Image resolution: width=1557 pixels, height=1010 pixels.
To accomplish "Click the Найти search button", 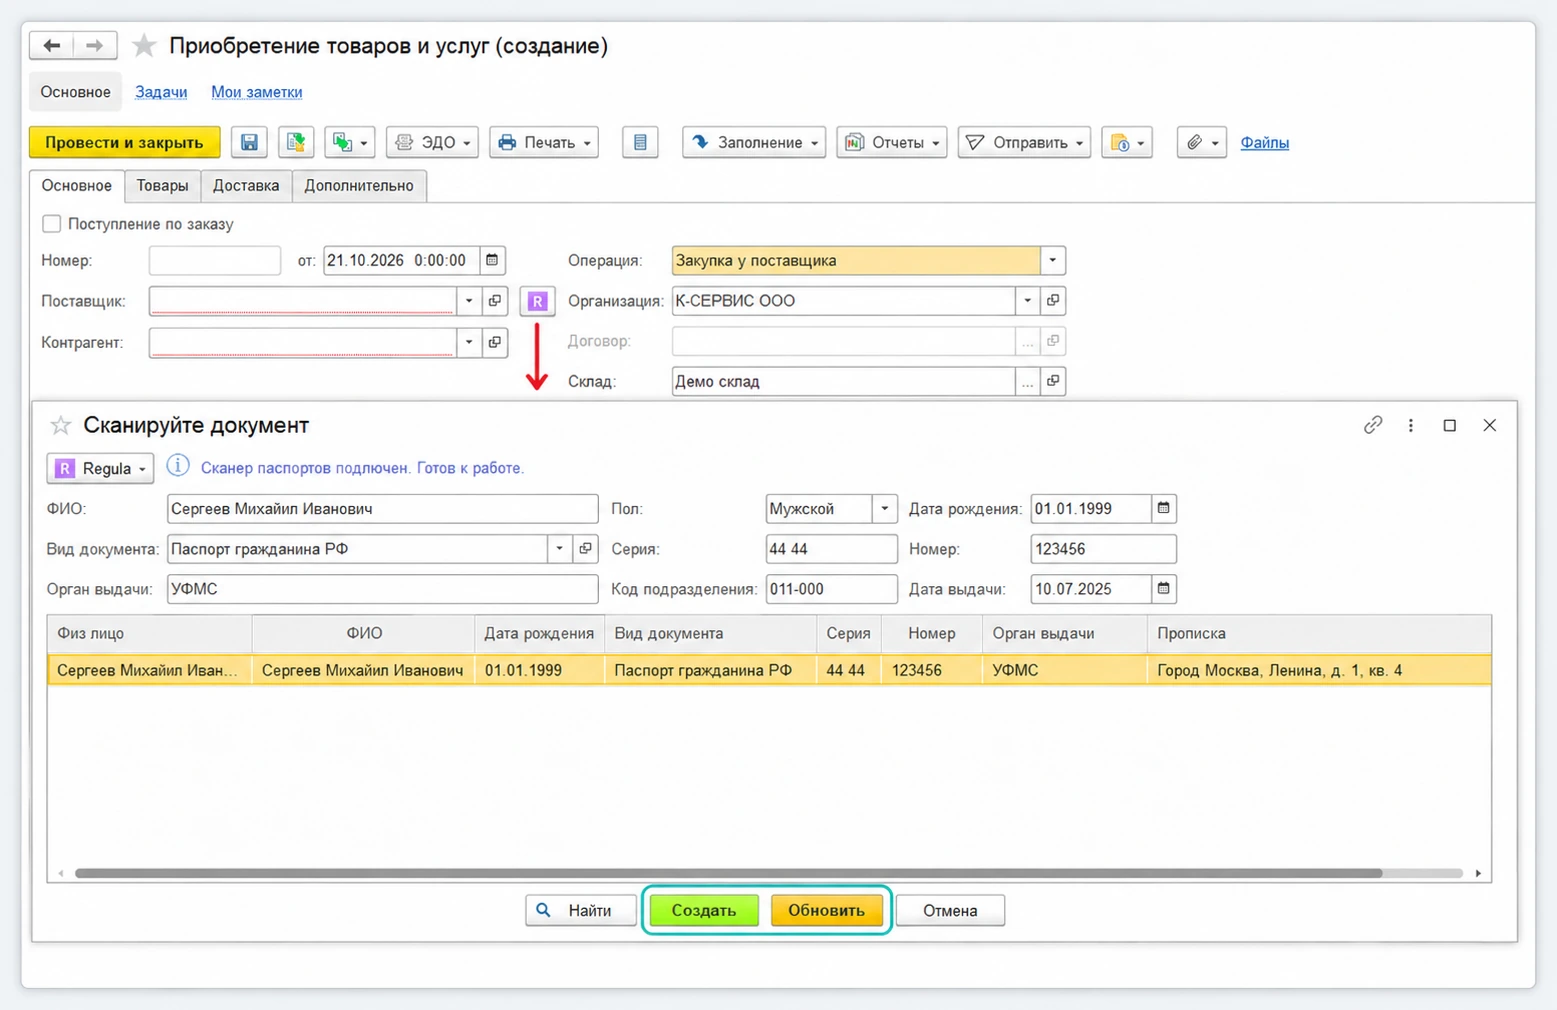I will (581, 910).
